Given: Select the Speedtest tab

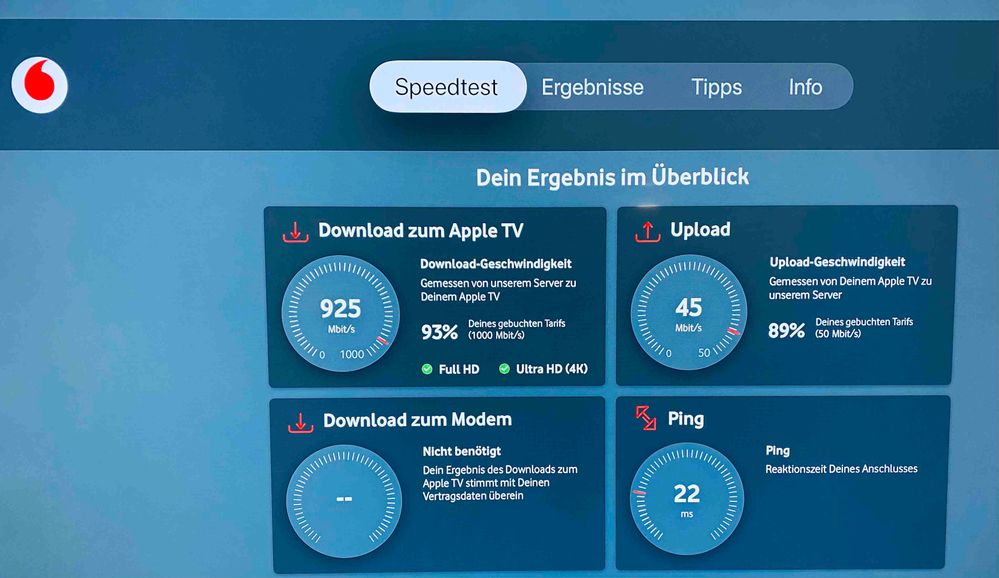Looking at the screenshot, I should (x=447, y=87).
